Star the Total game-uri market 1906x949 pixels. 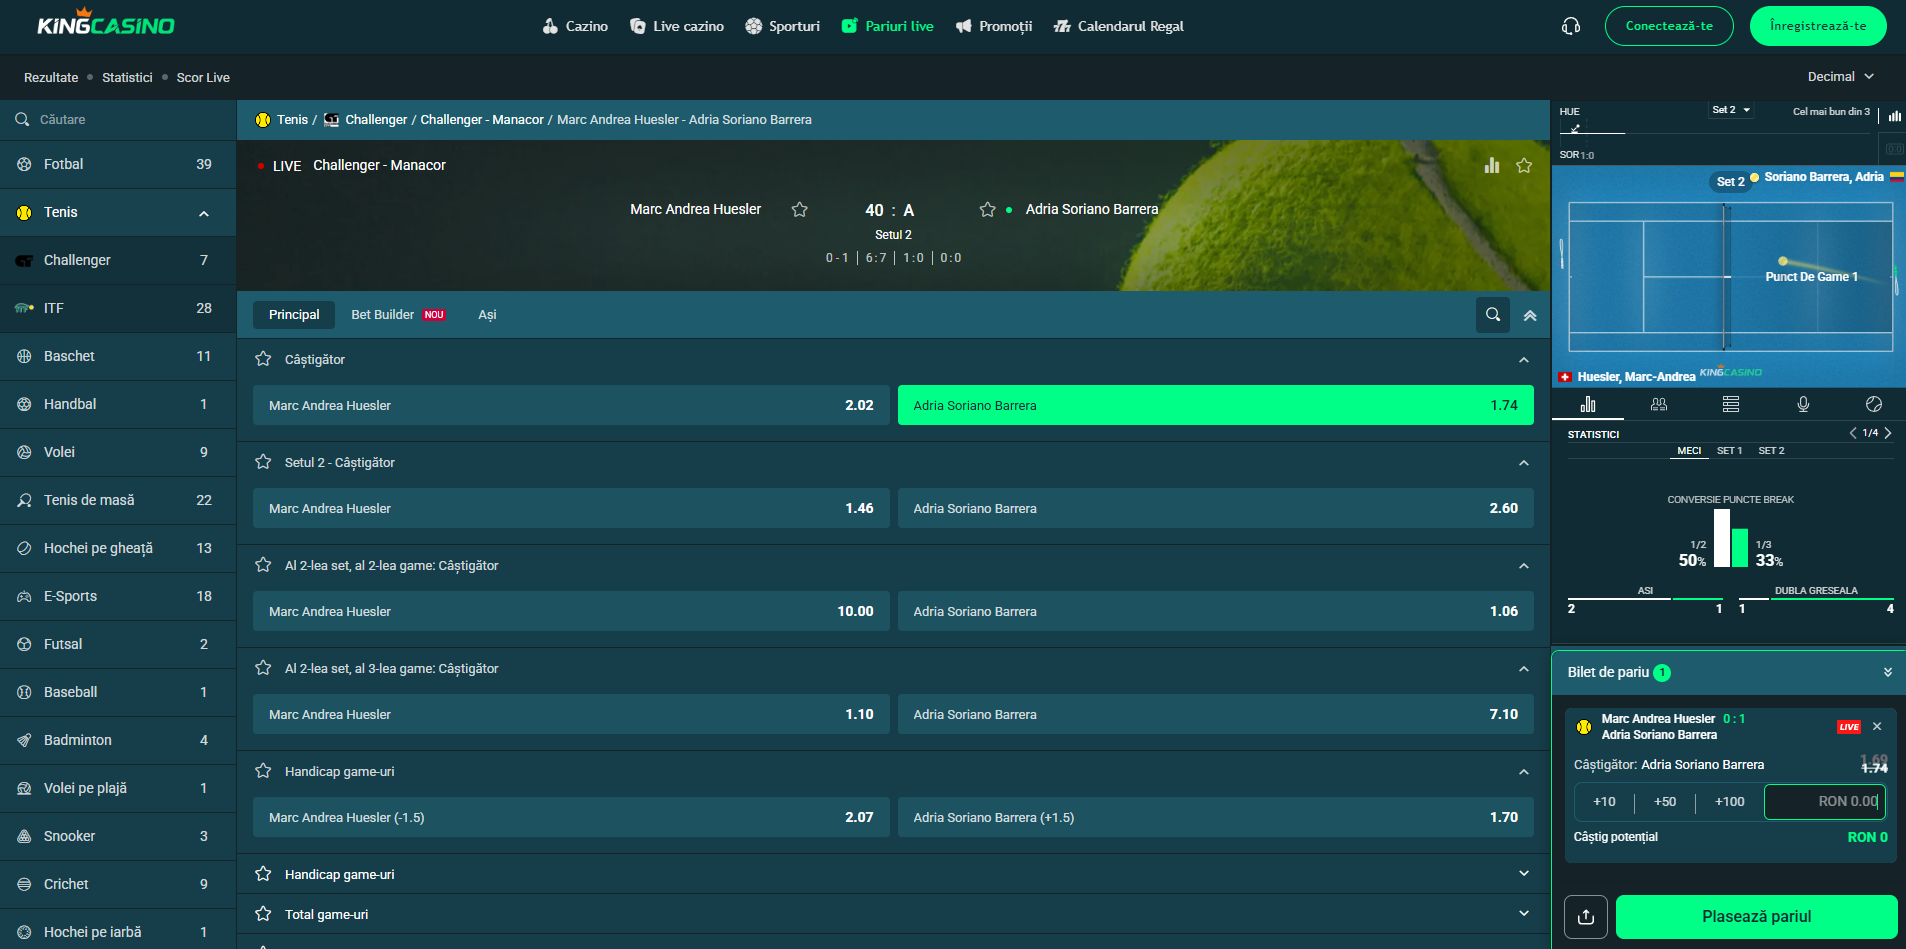tap(263, 914)
